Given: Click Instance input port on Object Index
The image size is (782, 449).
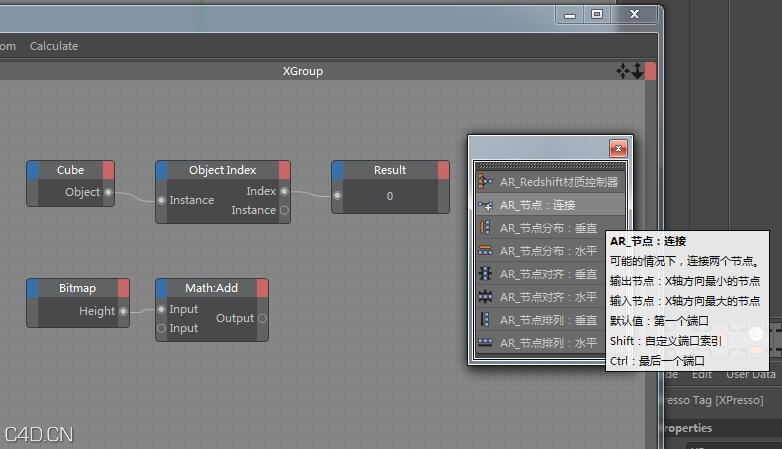Looking at the screenshot, I should [162, 200].
